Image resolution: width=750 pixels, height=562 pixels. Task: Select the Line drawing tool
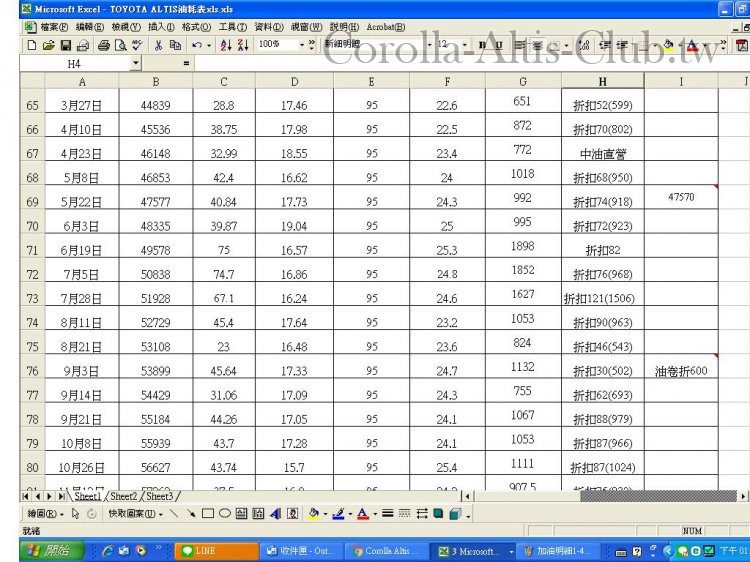pyautogui.click(x=174, y=514)
